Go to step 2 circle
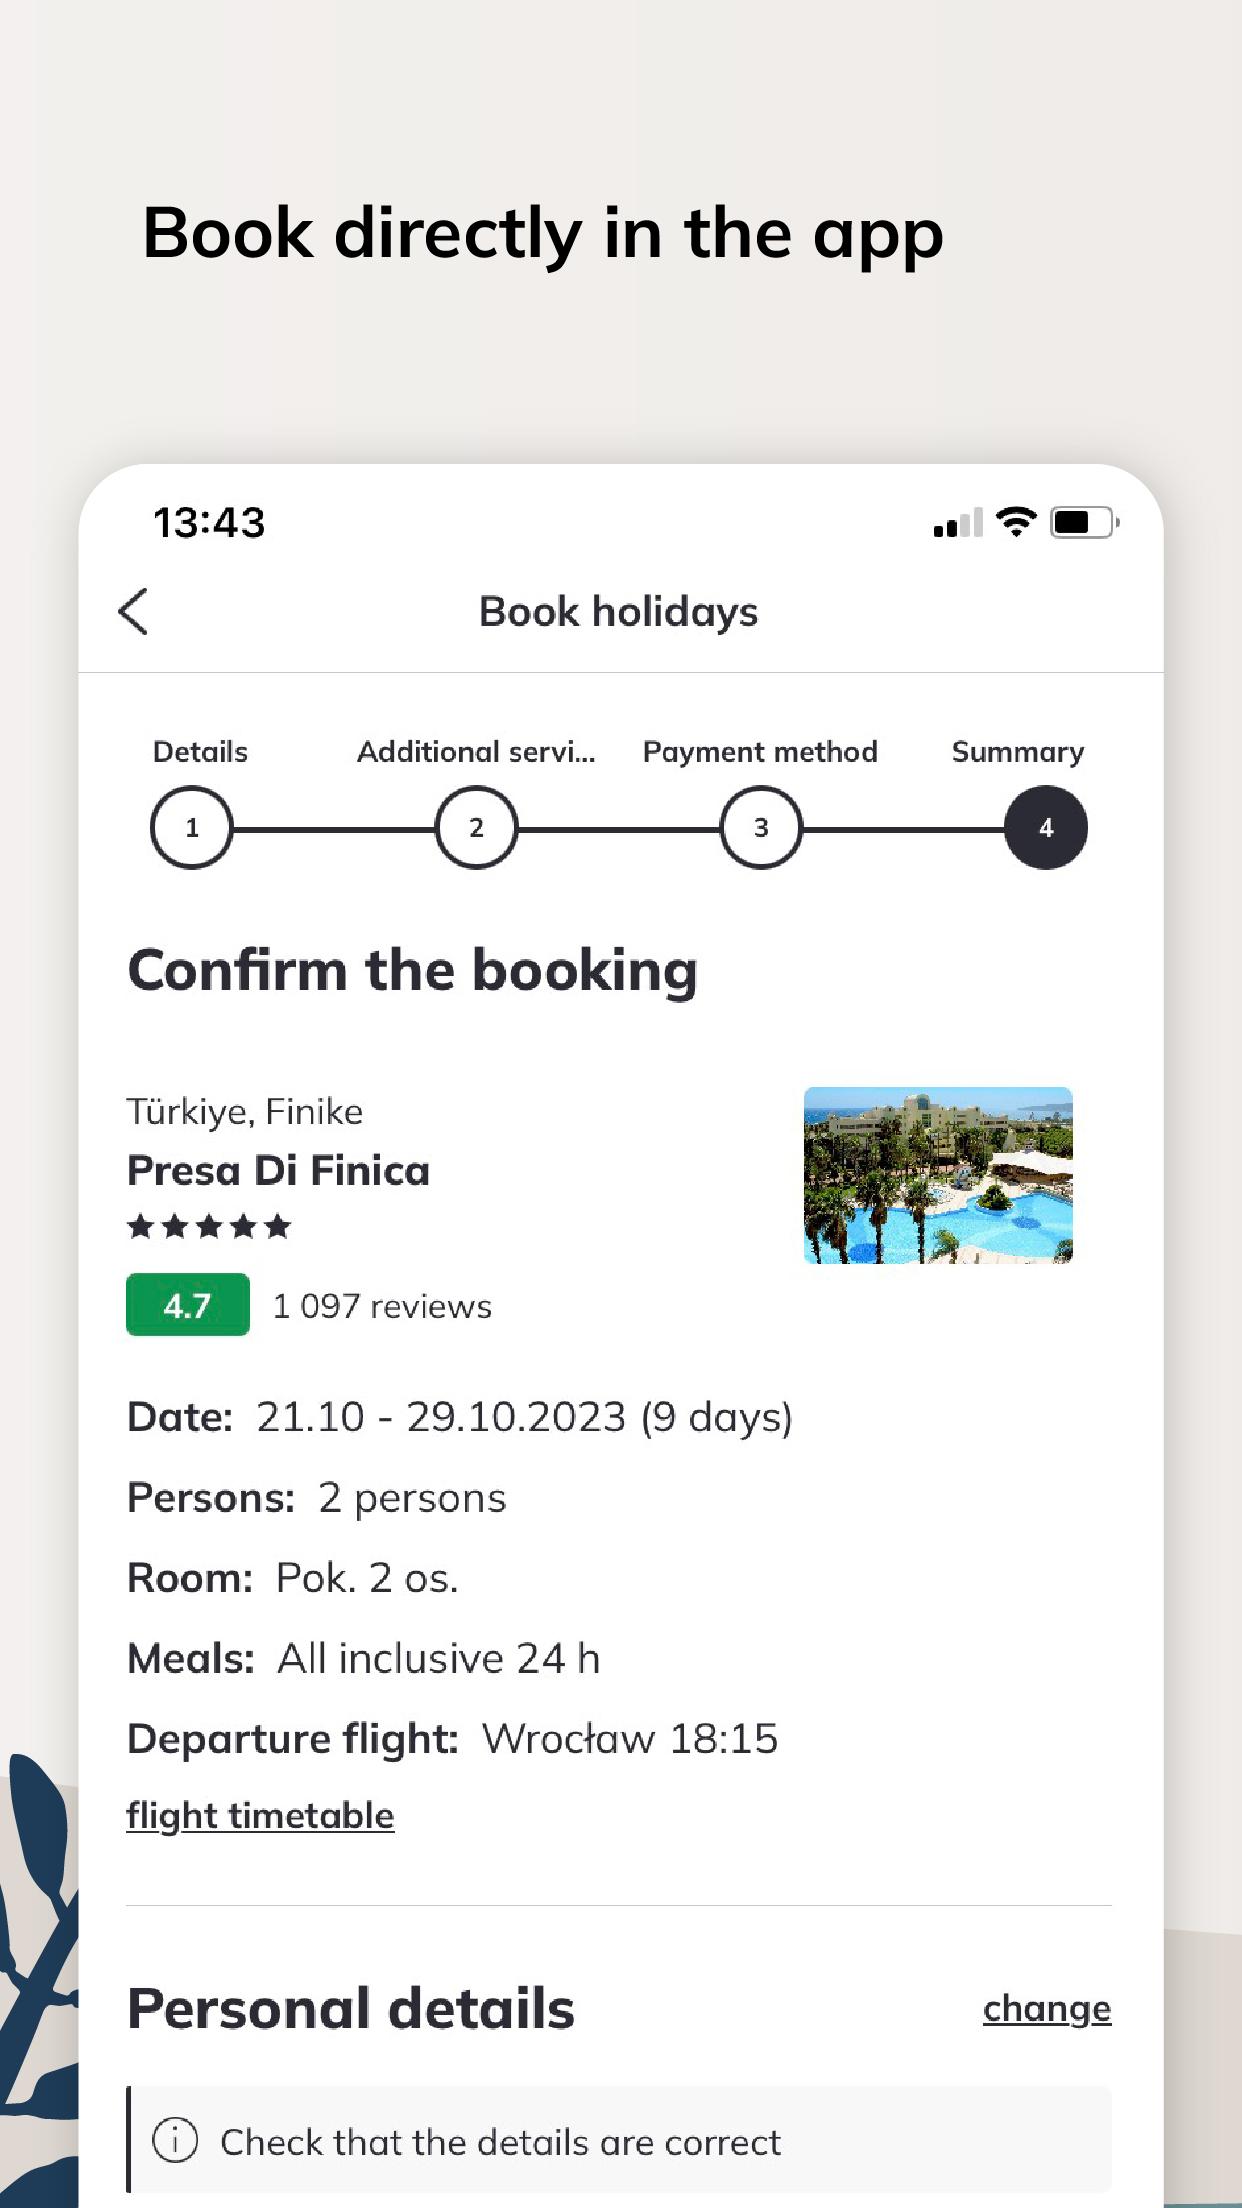Viewport: 1242px width, 2208px height. coord(476,828)
